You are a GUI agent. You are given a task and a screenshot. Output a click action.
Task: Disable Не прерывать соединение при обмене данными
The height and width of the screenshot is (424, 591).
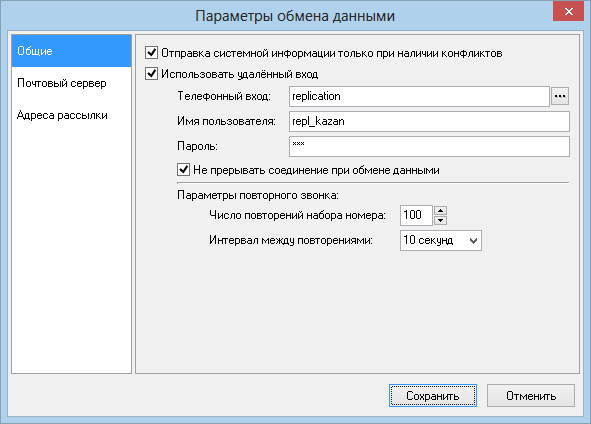(x=184, y=170)
